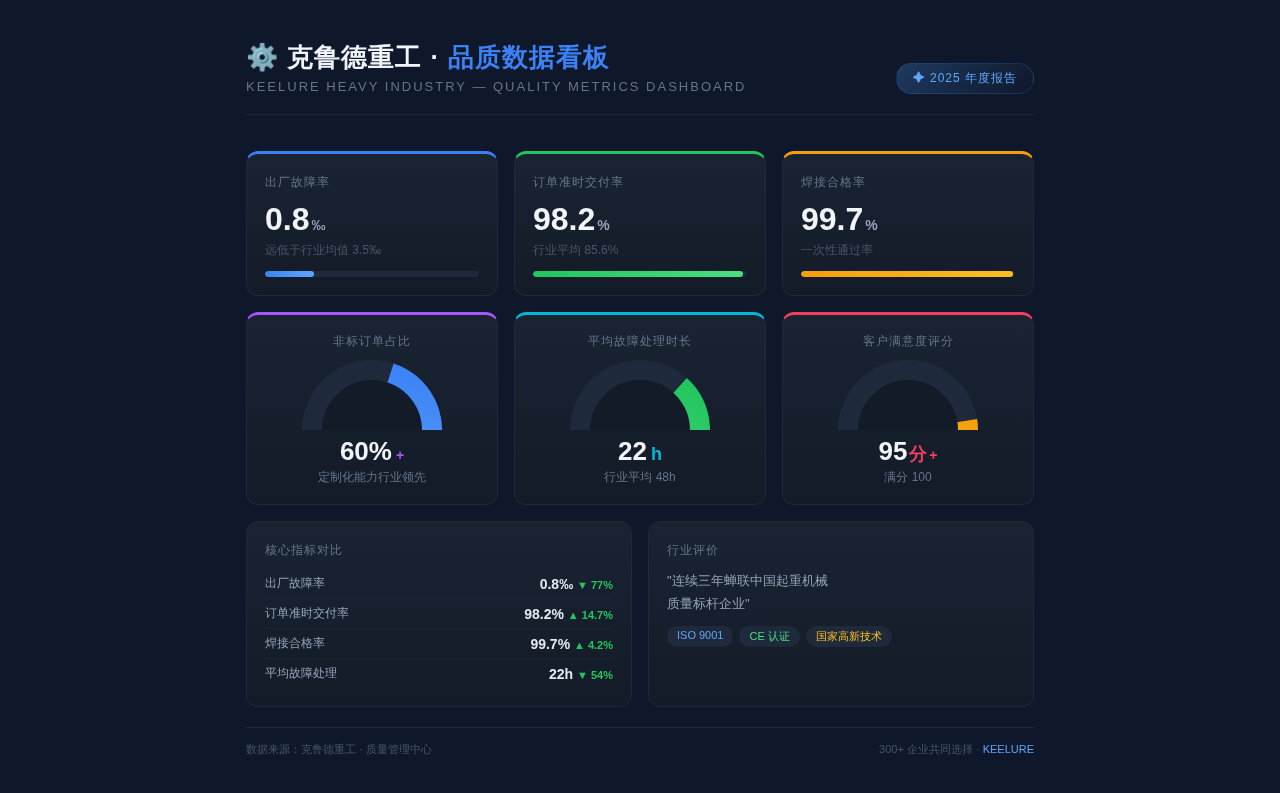This screenshot has height=793, width=1280.
Task: Click the 出厂故障率 card value 0.8‰
Action: point(295,219)
